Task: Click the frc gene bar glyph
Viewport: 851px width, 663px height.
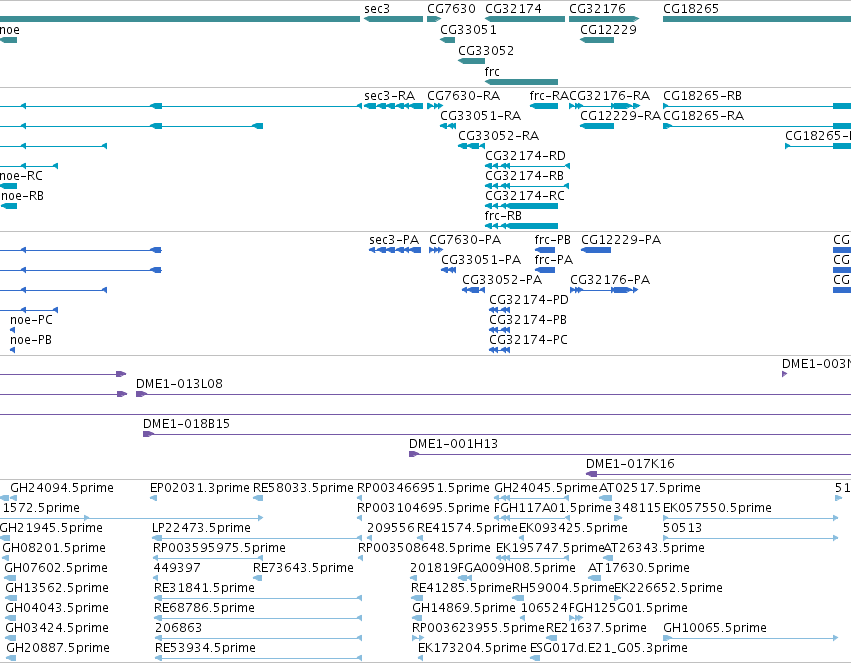Action: tap(521, 82)
